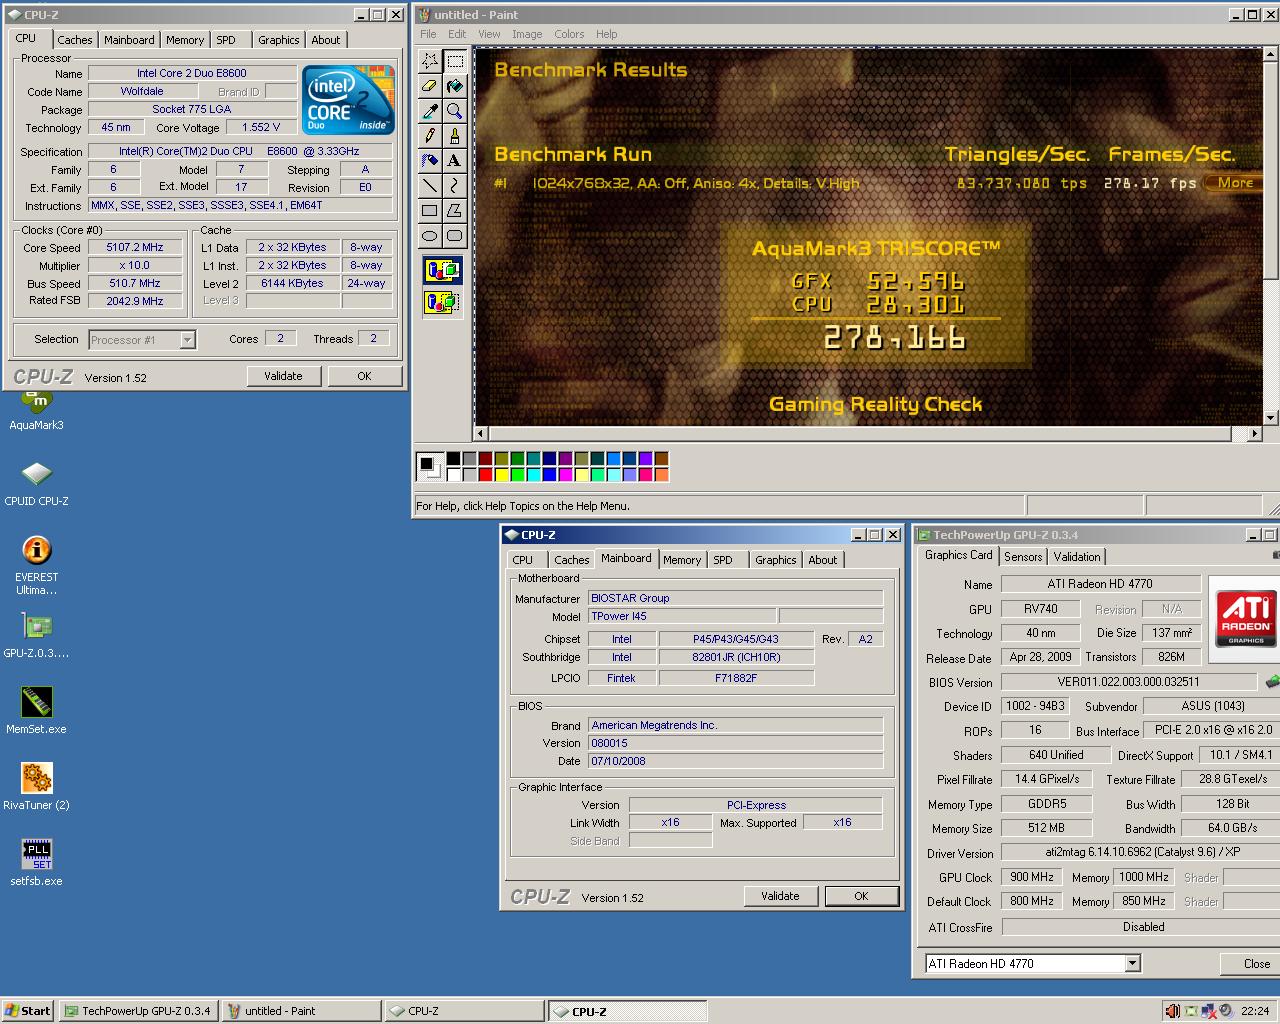Click the current foreground/background color box
This screenshot has height=1024, width=1280.
(430, 466)
